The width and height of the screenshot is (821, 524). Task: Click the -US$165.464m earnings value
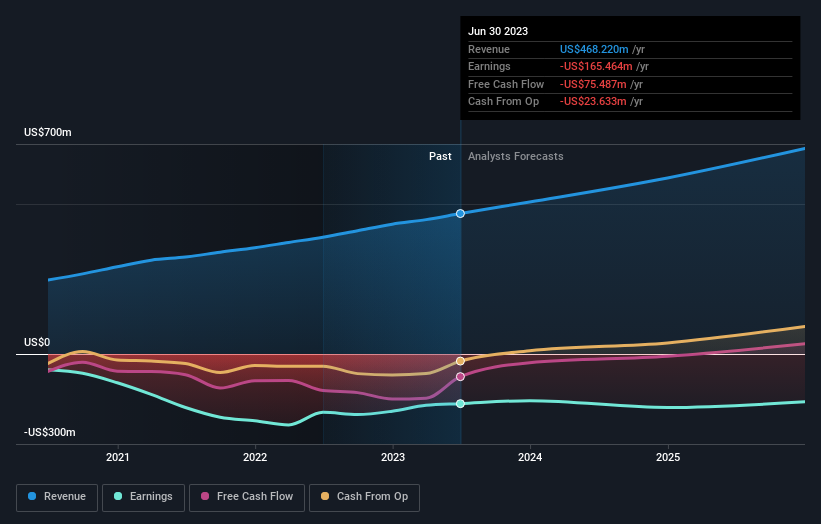[x=596, y=66]
